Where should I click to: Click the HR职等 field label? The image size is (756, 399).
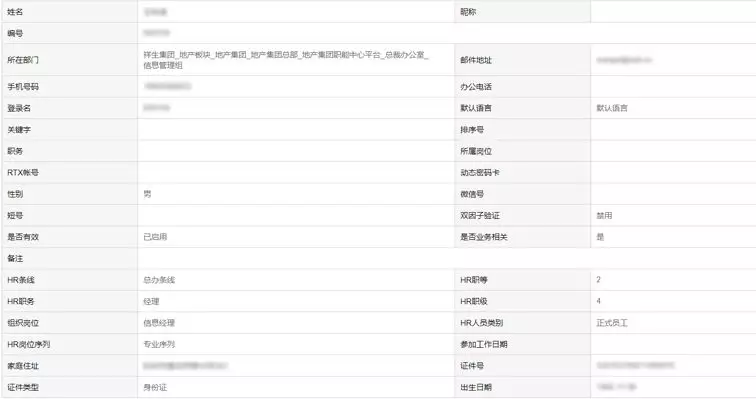[473, 279]
